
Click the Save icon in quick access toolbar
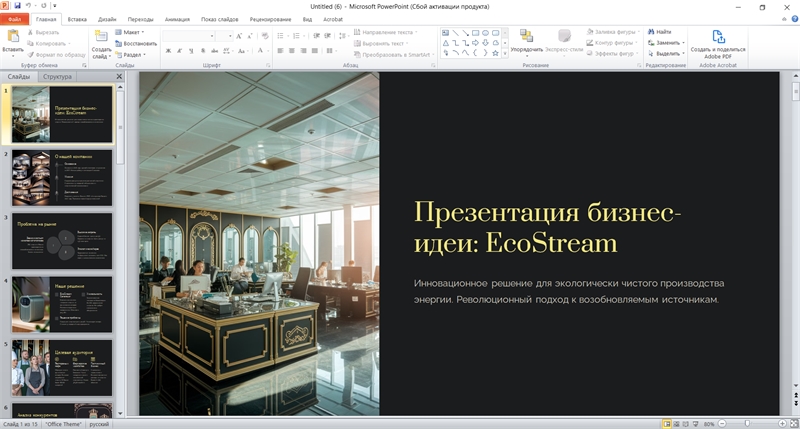pos(17,6)
